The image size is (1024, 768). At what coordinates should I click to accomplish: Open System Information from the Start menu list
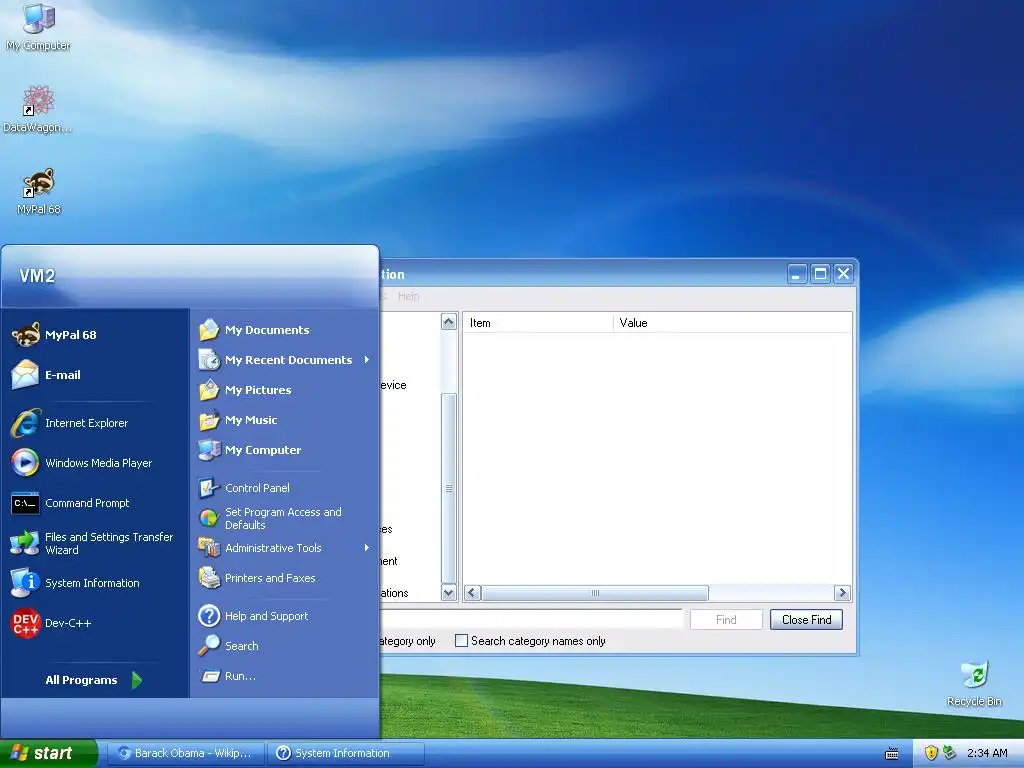coord(95,583)
